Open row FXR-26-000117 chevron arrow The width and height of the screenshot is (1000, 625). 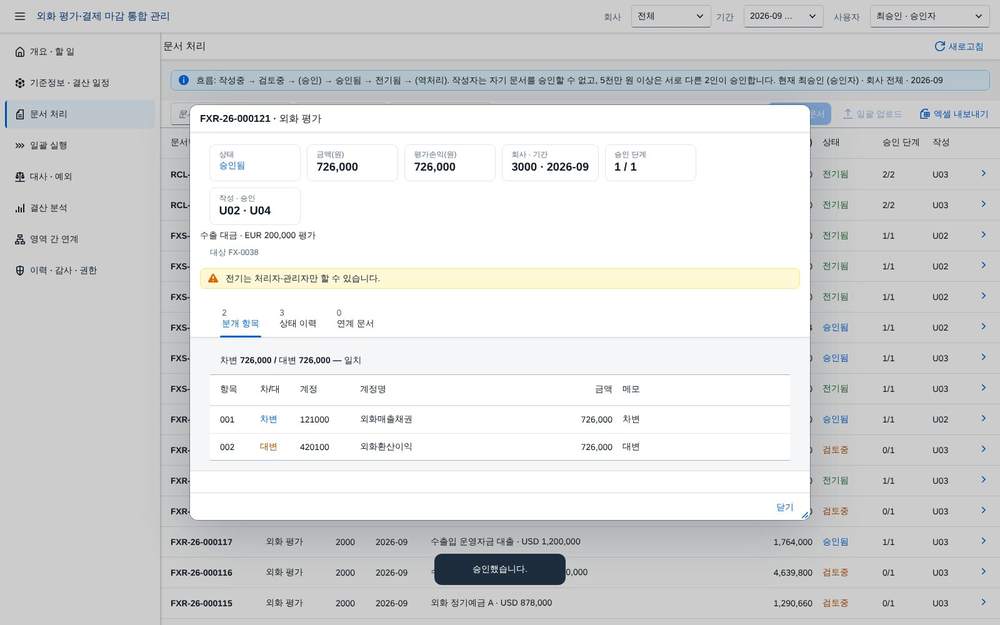983,541
